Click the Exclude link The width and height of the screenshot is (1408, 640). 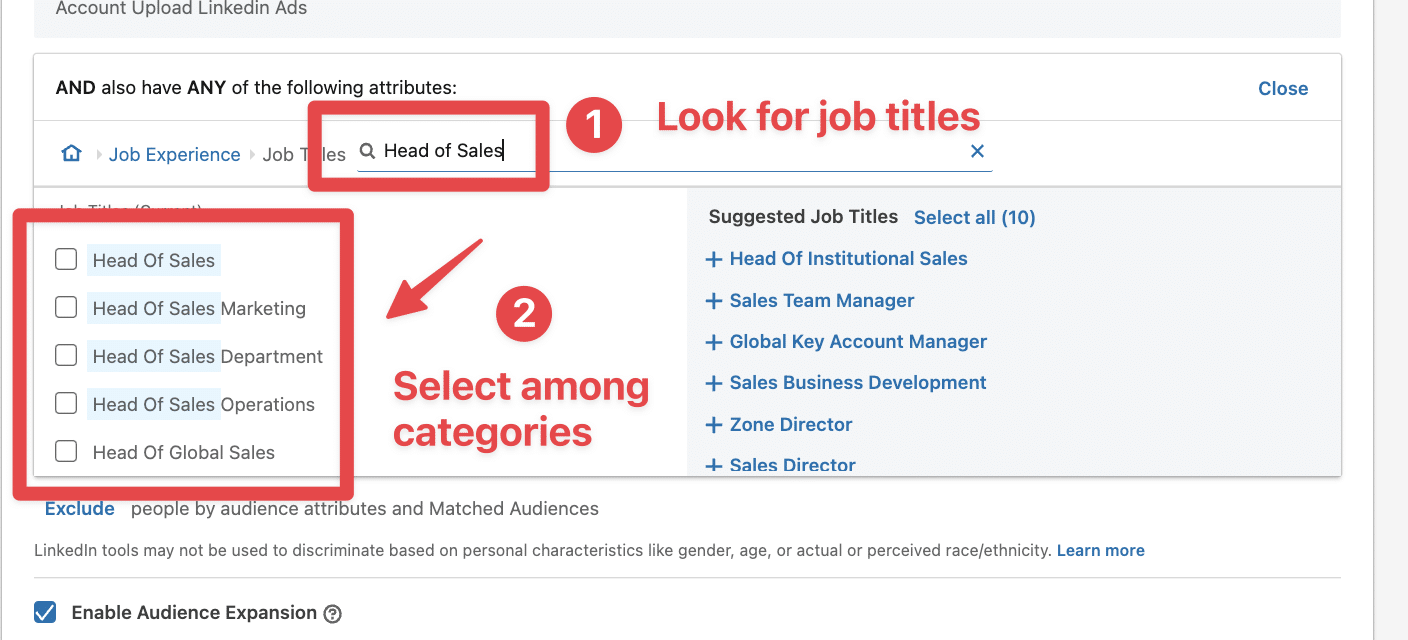click(80, 508)
